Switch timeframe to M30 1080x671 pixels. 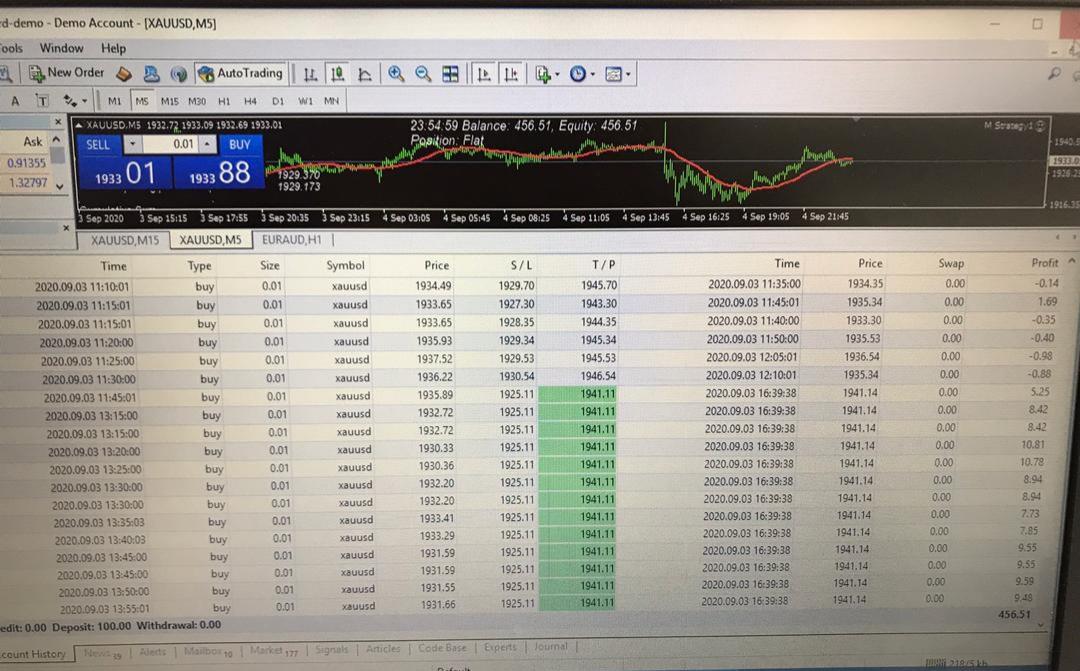pos(197,101)
